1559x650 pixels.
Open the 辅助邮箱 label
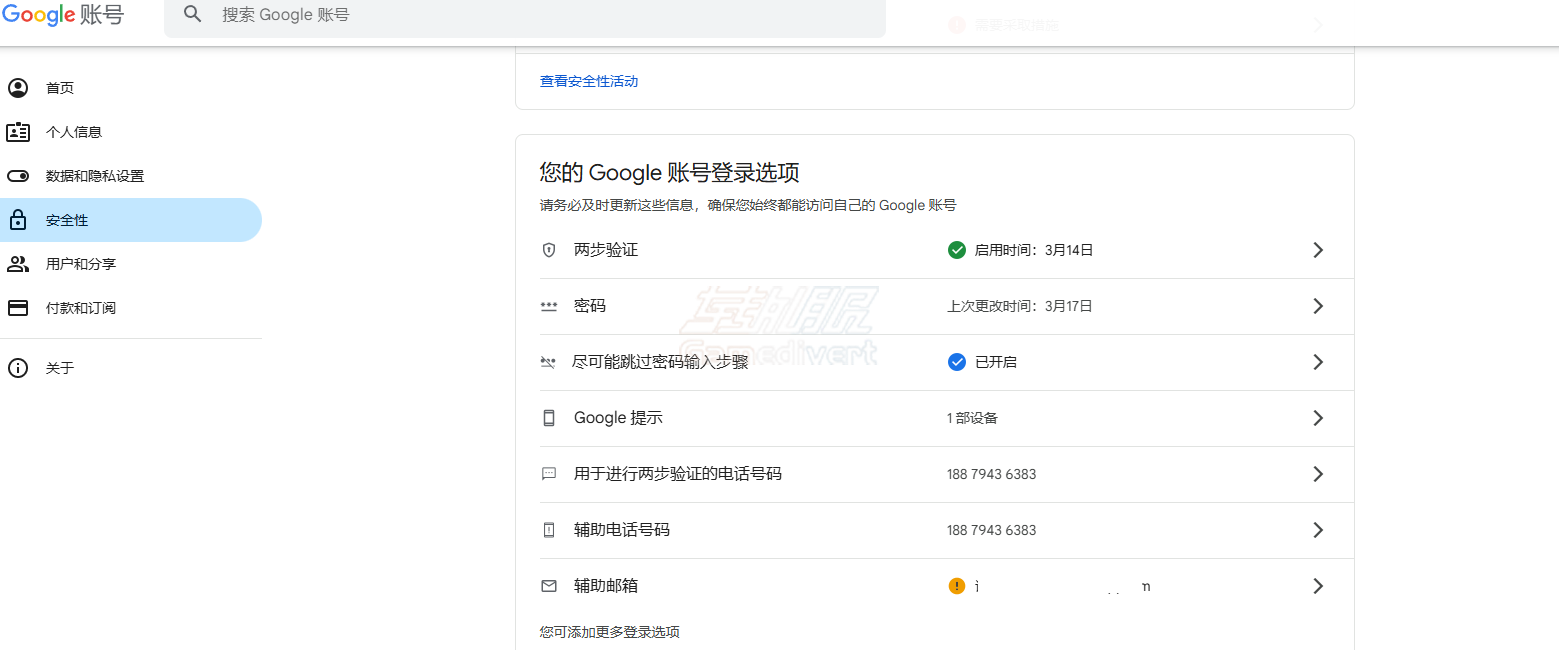pyautogui.click(x=606, y=586)
